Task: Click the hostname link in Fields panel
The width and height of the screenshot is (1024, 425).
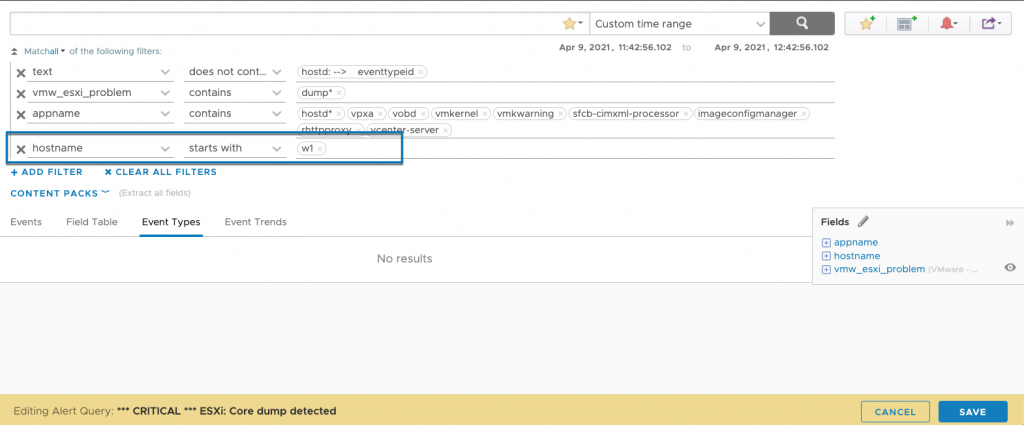Action: (857, 255)
